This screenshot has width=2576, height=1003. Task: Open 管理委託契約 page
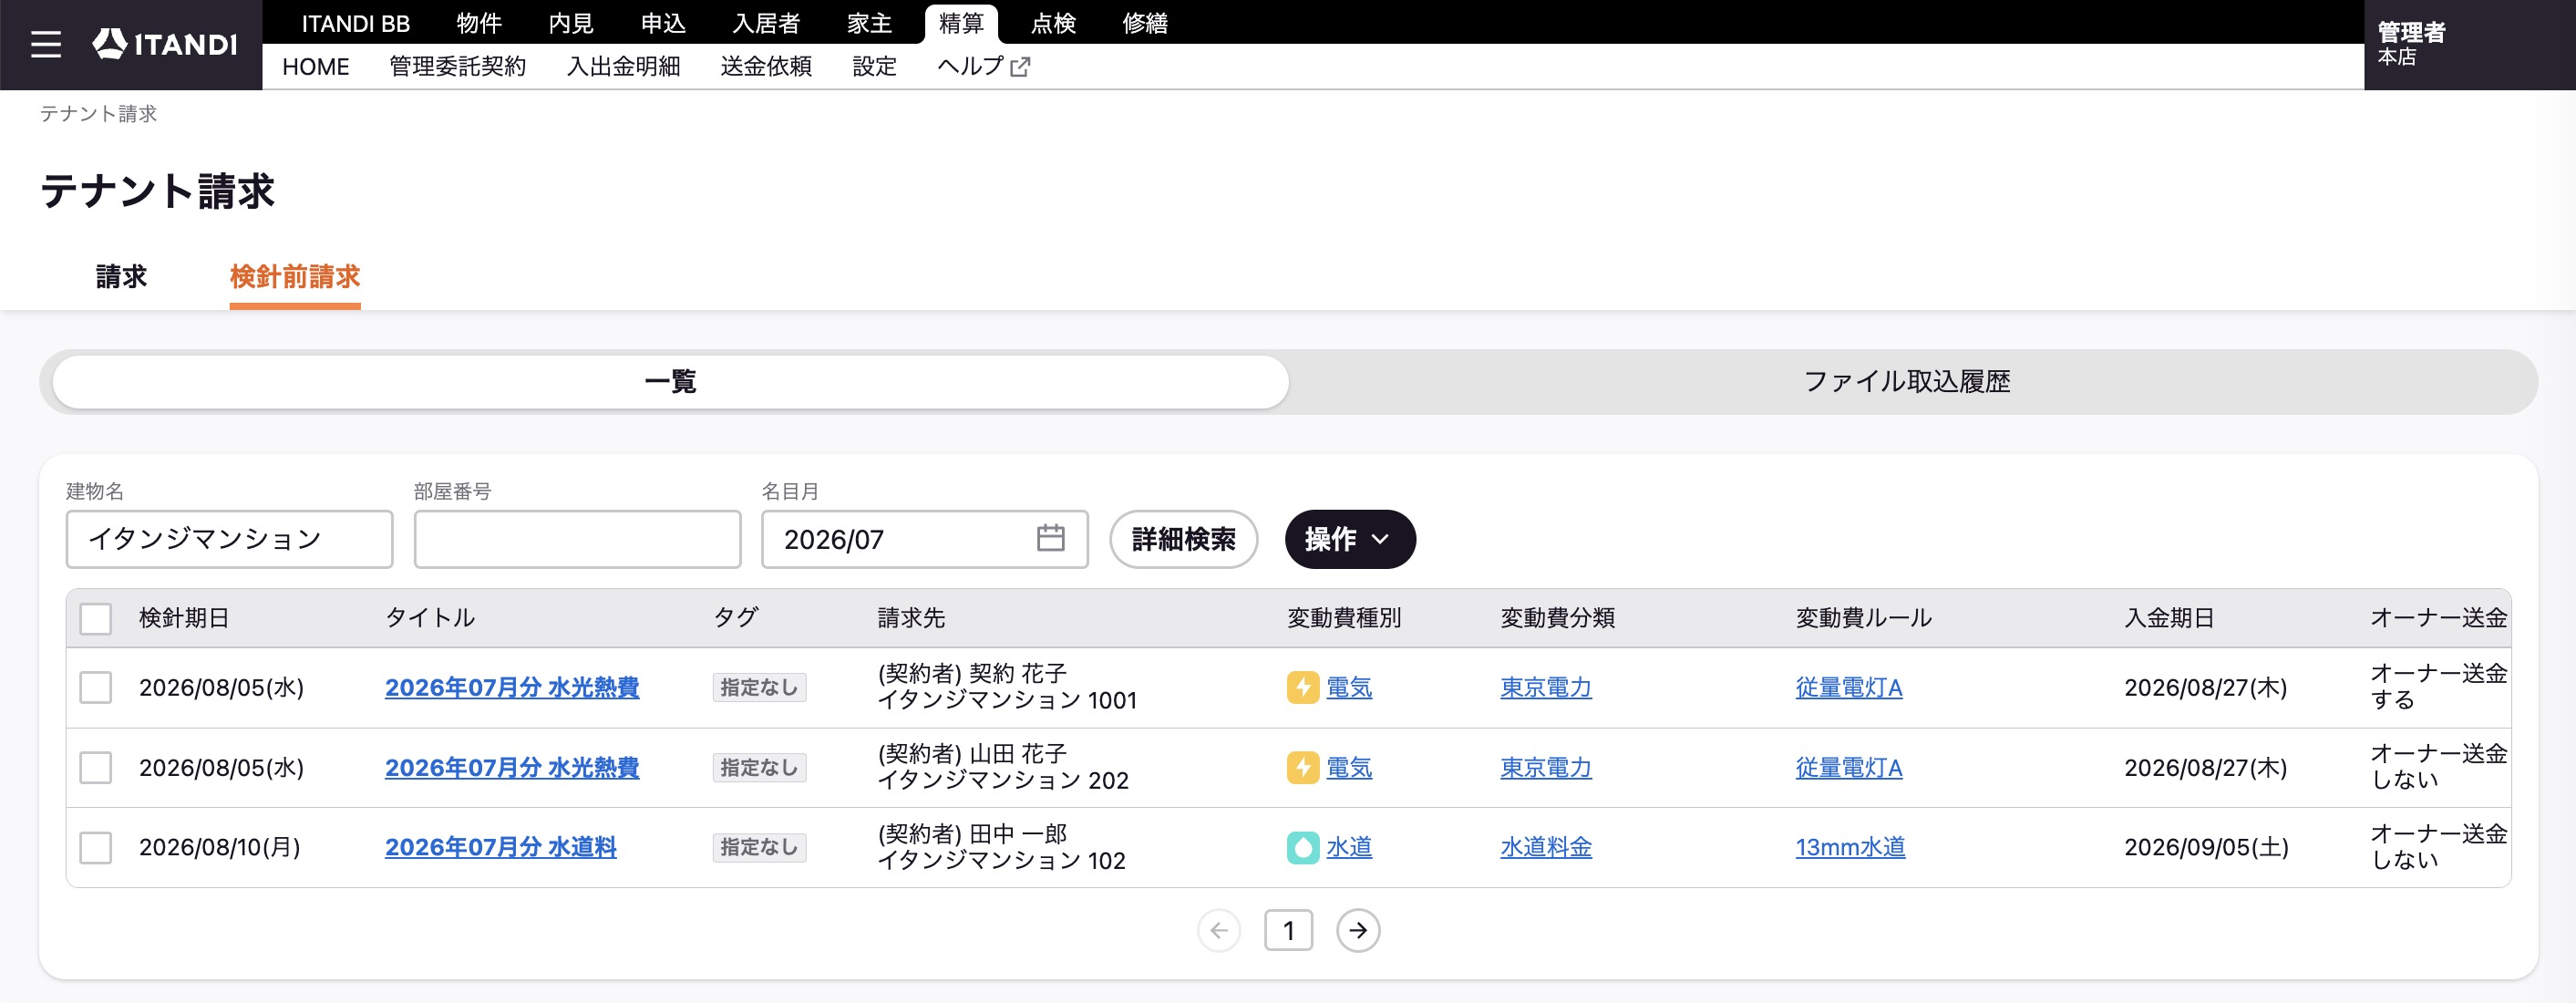[457, 67]
